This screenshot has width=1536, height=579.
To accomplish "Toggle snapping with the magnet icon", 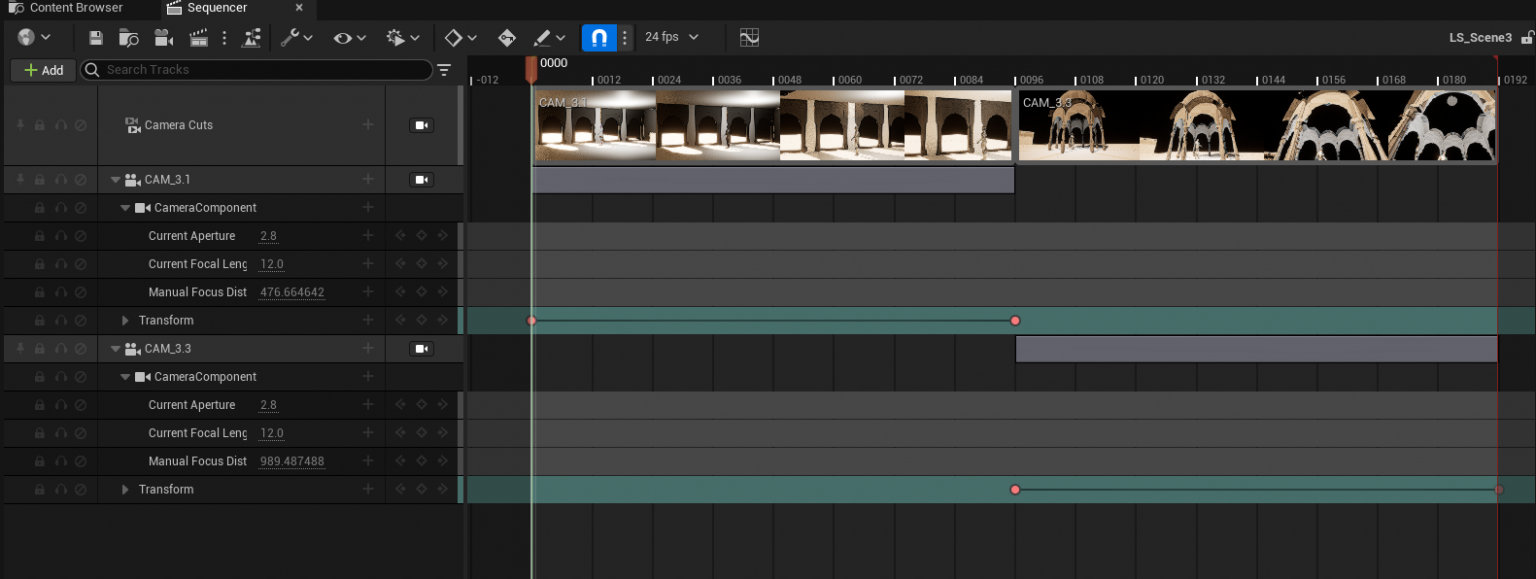I will [598, 37].
